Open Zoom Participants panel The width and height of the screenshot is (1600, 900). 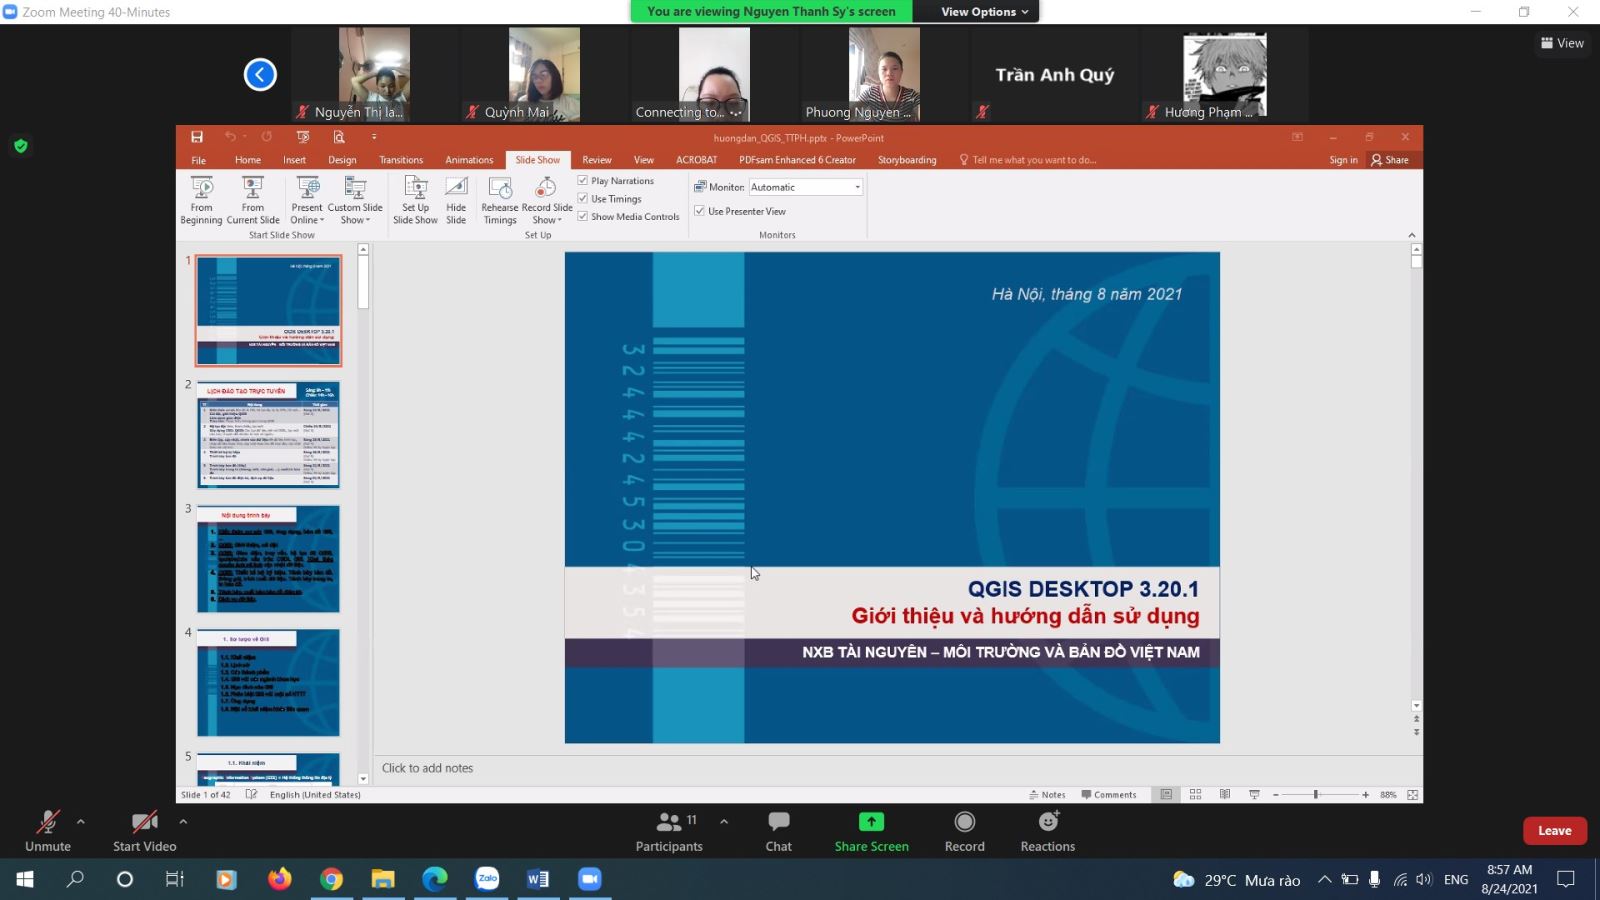click(669, 831)
